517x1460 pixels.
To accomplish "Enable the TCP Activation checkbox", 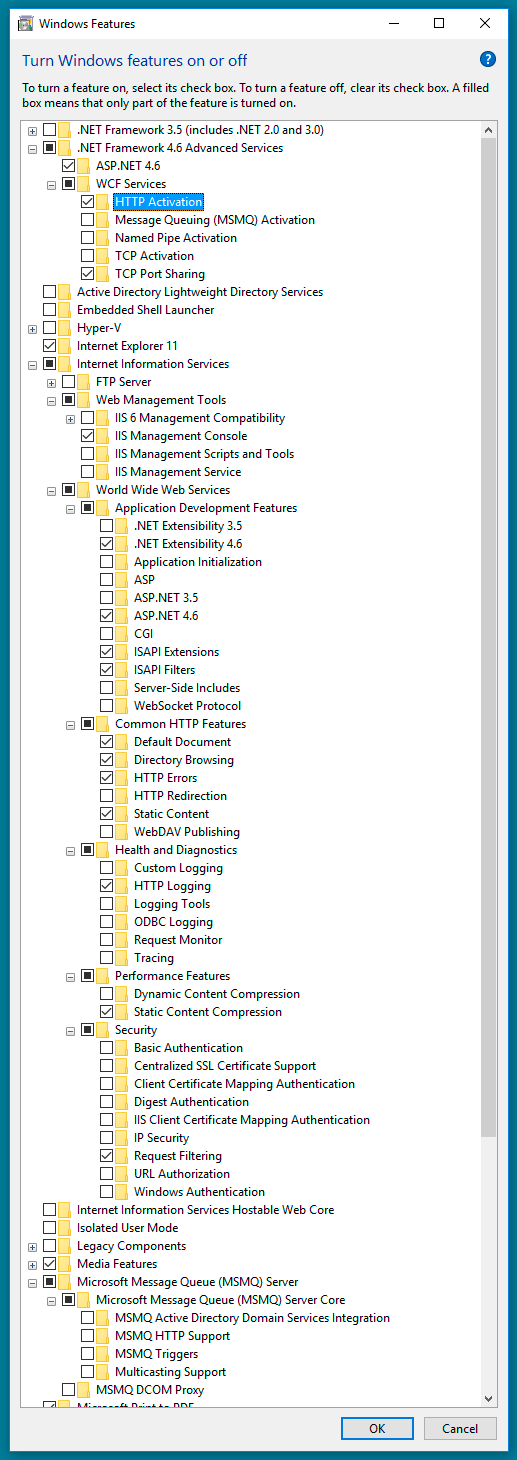I will click(x=88, y=256).
